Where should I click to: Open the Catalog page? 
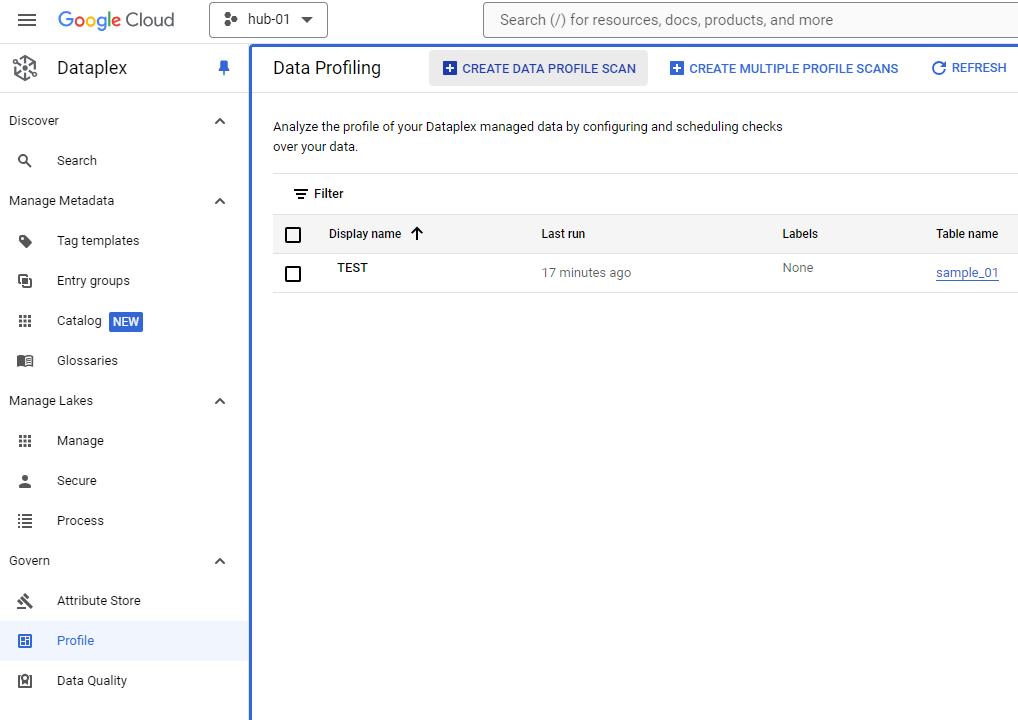(x=124, y=321)
